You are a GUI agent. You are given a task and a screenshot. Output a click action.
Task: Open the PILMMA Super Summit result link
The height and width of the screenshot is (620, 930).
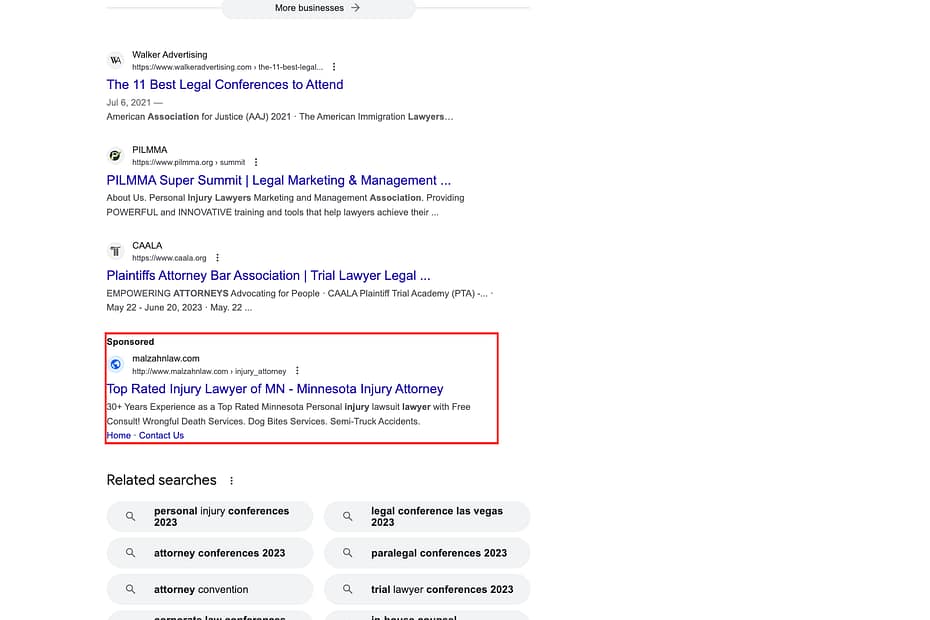[x=279, y=180]
